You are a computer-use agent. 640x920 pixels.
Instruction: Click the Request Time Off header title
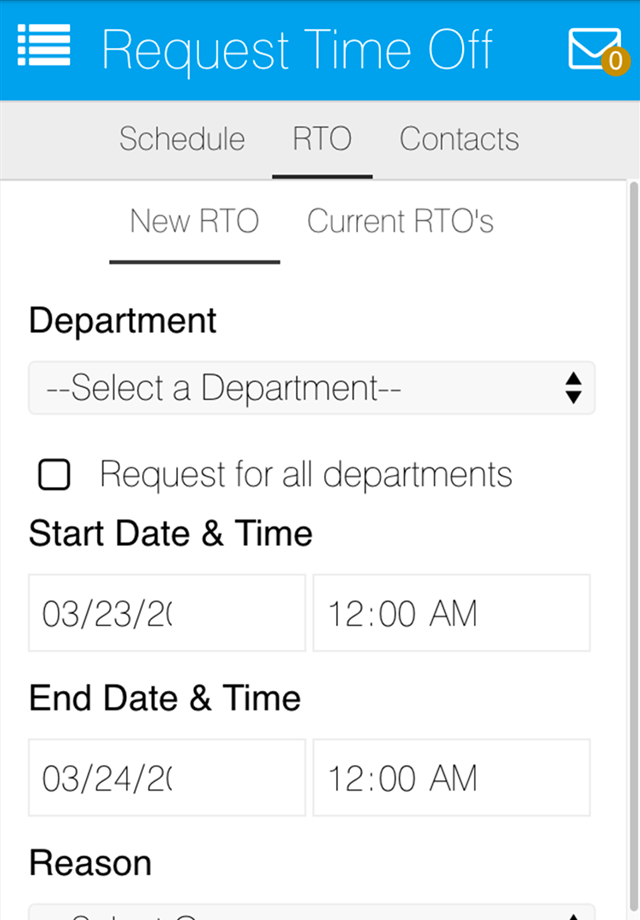coord(297,50)
